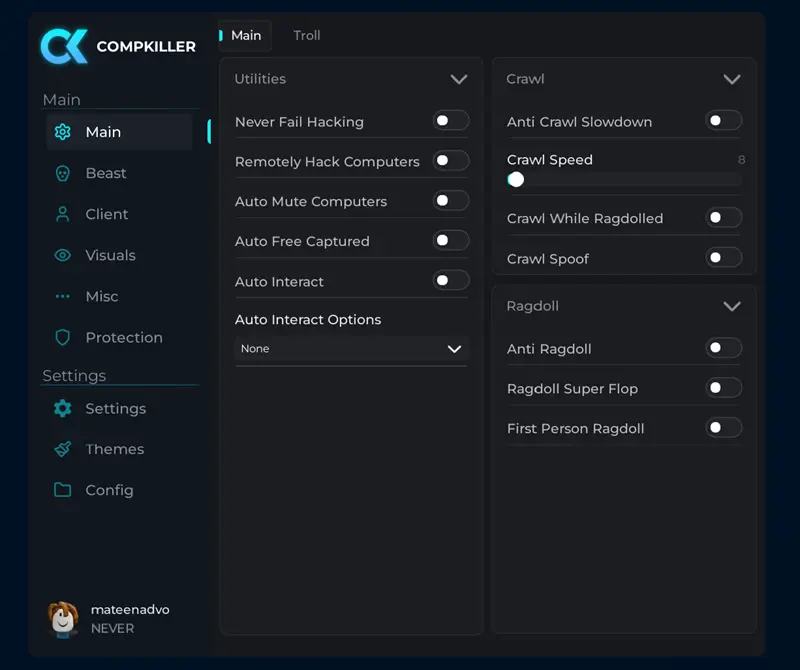Select the Visuals eye icon
The width and height of the screenshot is (800, 670).
click(x=62, y=255)
